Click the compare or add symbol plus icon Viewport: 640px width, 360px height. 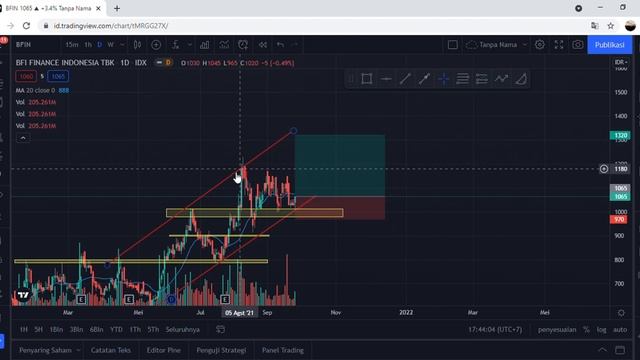tap(156, 45)
